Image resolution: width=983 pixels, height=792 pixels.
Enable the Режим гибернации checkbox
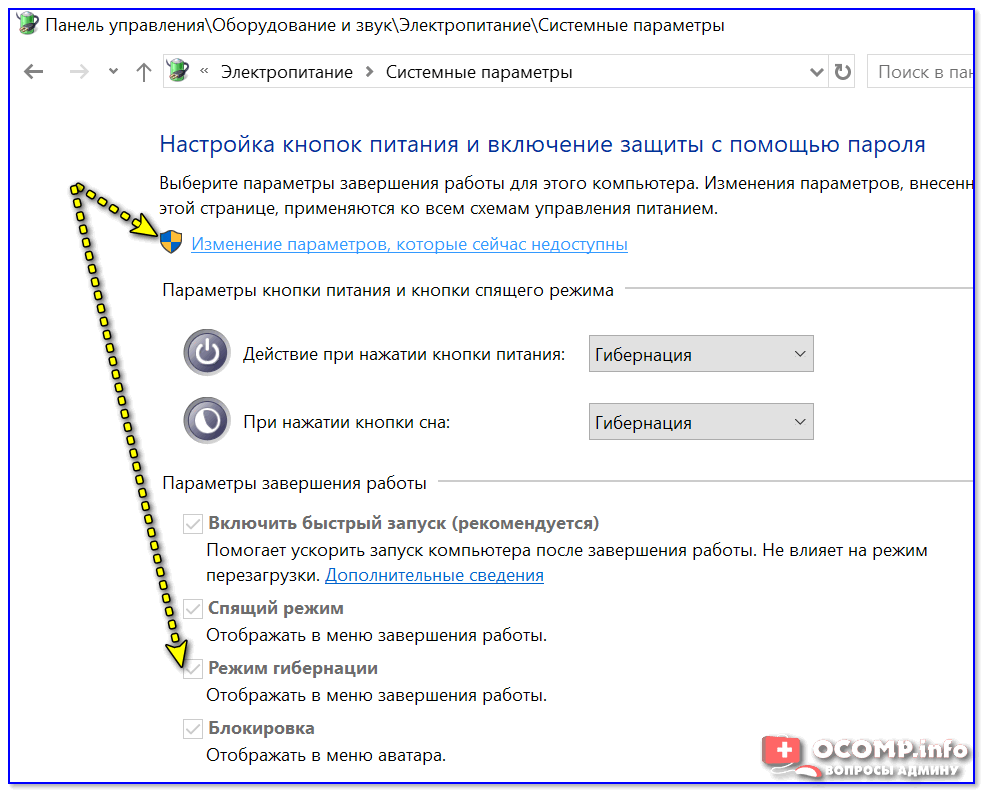tap(193, 668)
